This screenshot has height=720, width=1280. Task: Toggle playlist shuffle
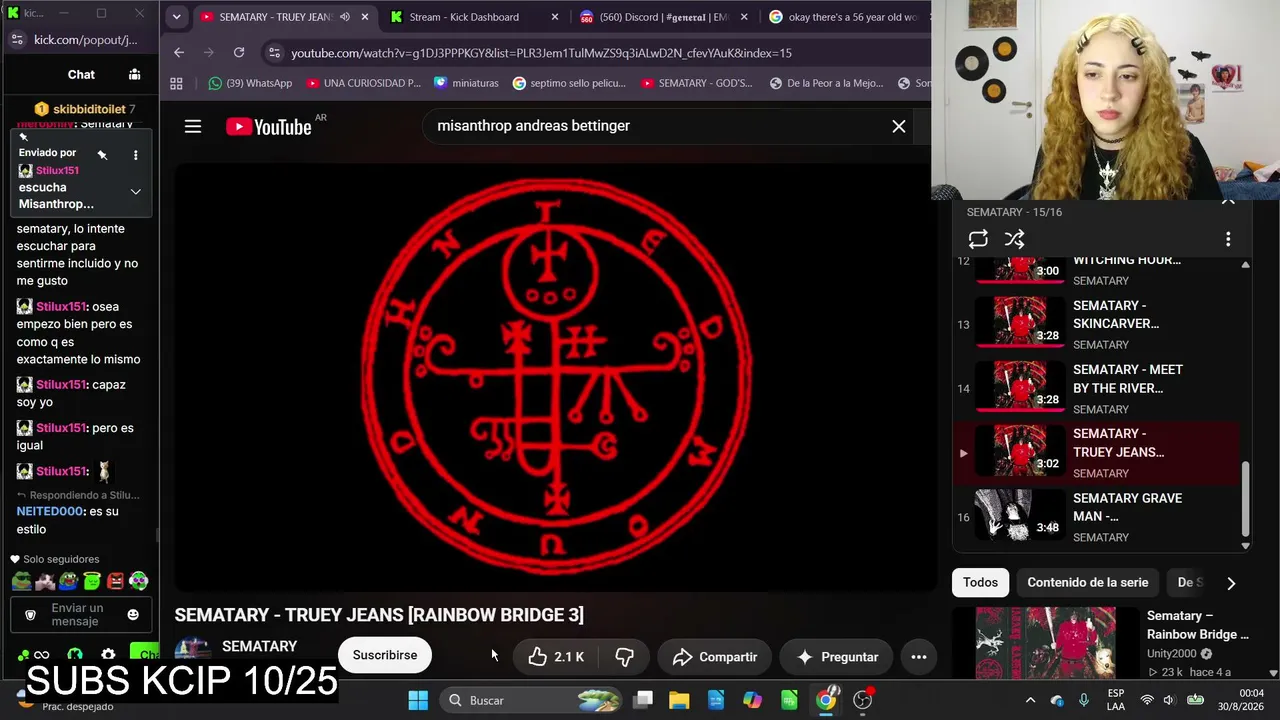1014,239
